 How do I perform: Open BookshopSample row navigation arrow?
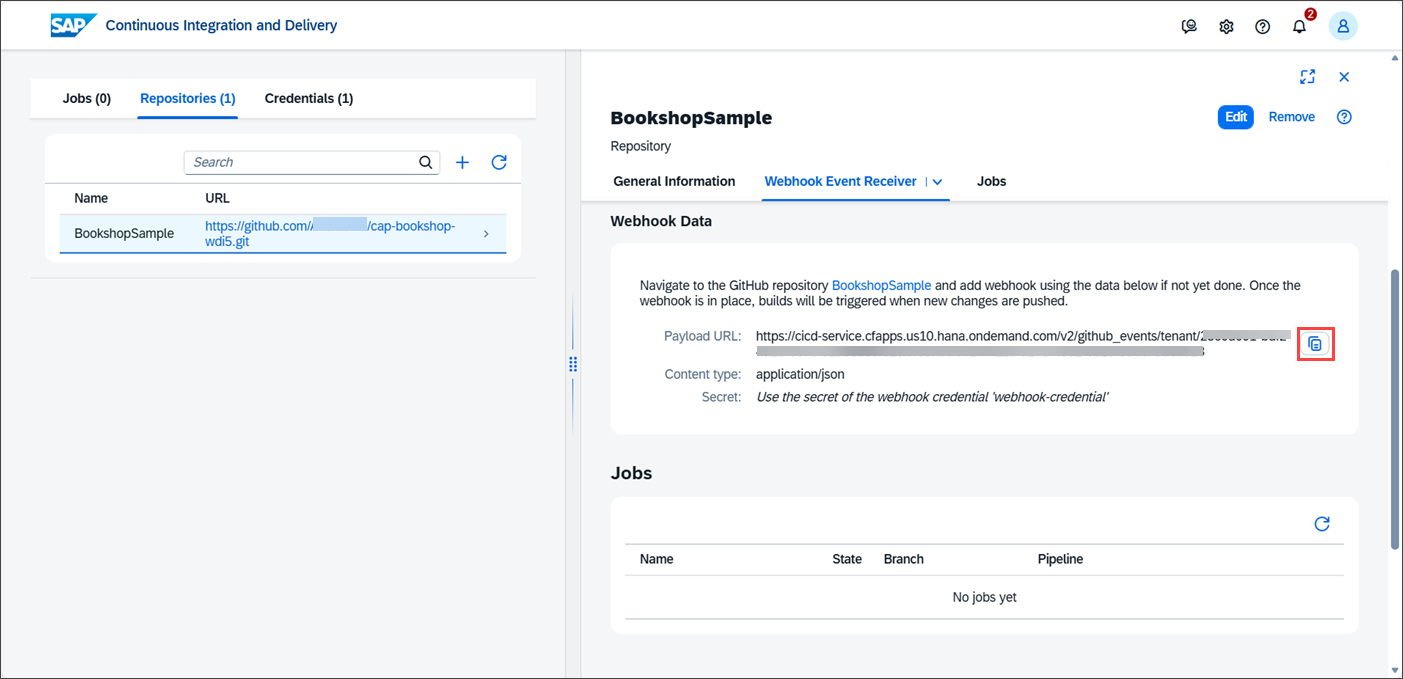click(486, 234)
